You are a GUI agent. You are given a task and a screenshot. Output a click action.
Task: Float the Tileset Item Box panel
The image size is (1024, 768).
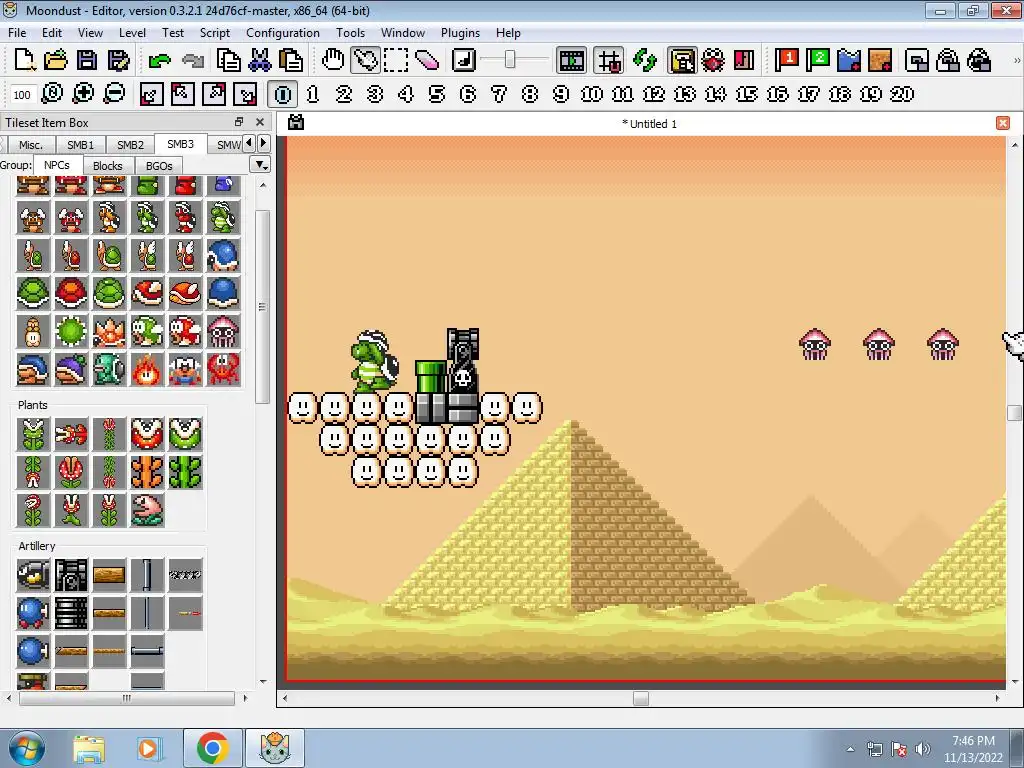[238, 122]
